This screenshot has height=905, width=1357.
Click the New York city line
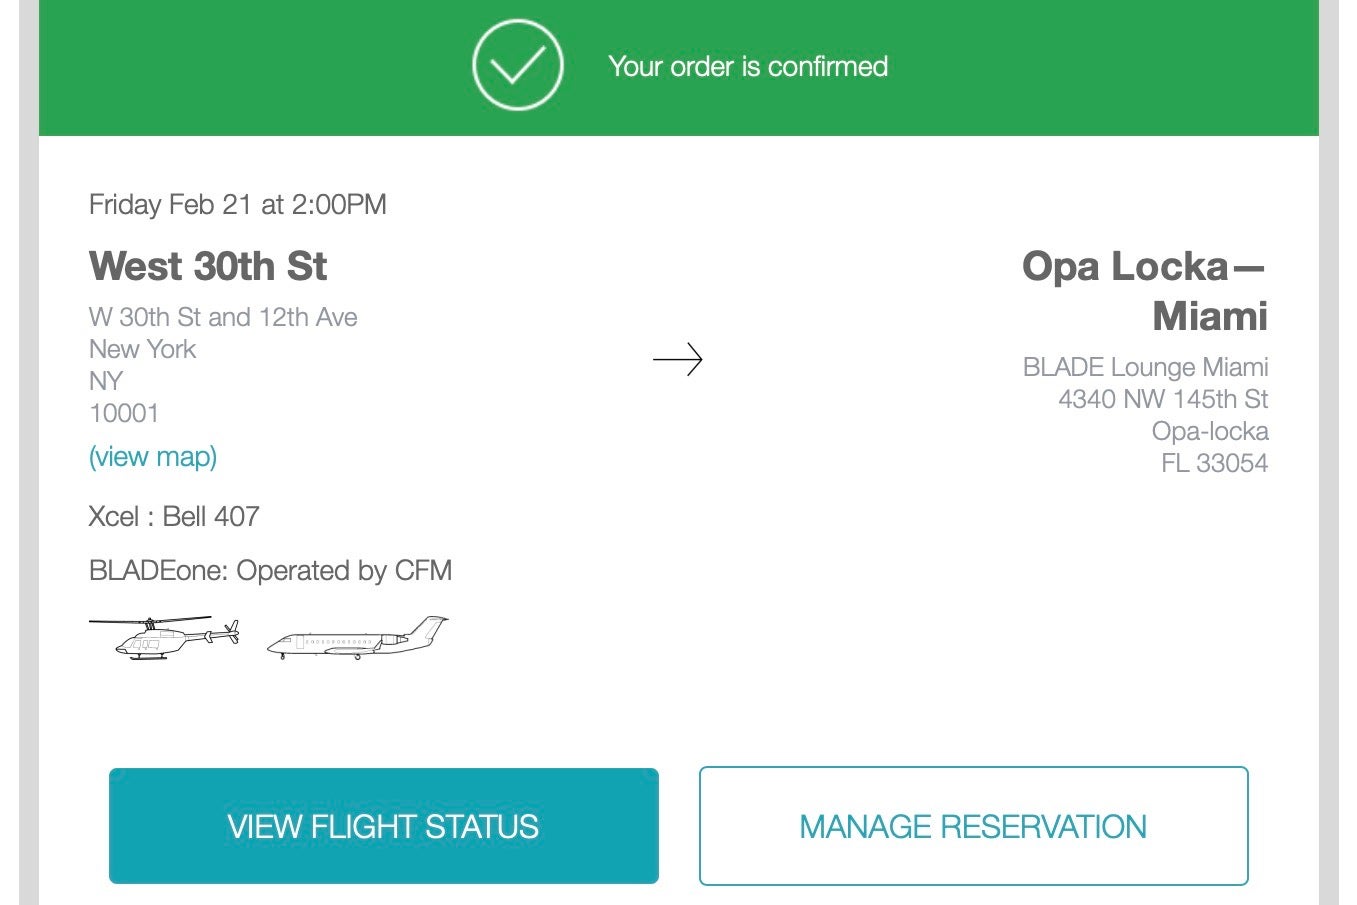(142, 349)
